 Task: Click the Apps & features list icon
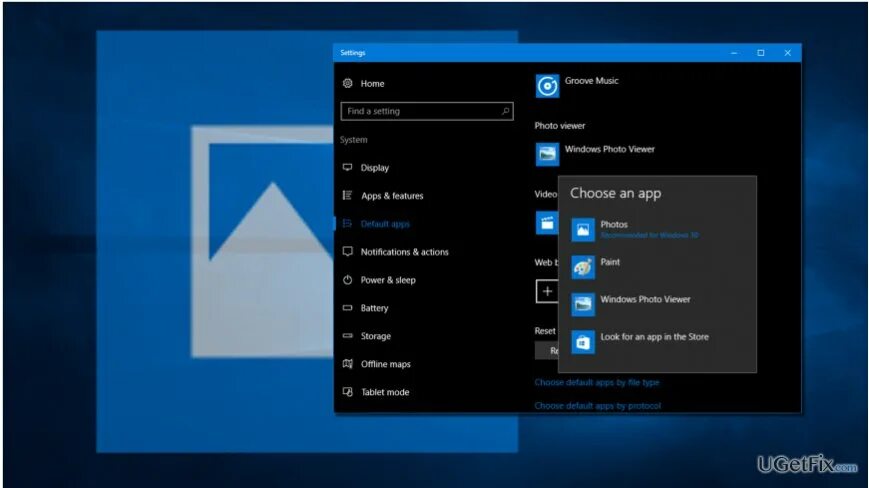click(x=347, y=195)
